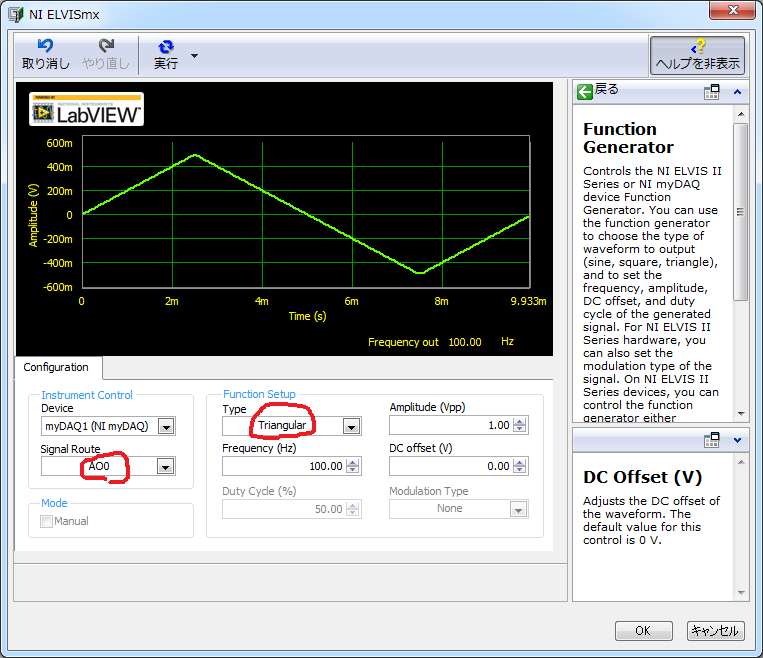Open the waveform Type dropdown arrow
763x658 pixels.
pyautogui.click(x=351, y=426)
